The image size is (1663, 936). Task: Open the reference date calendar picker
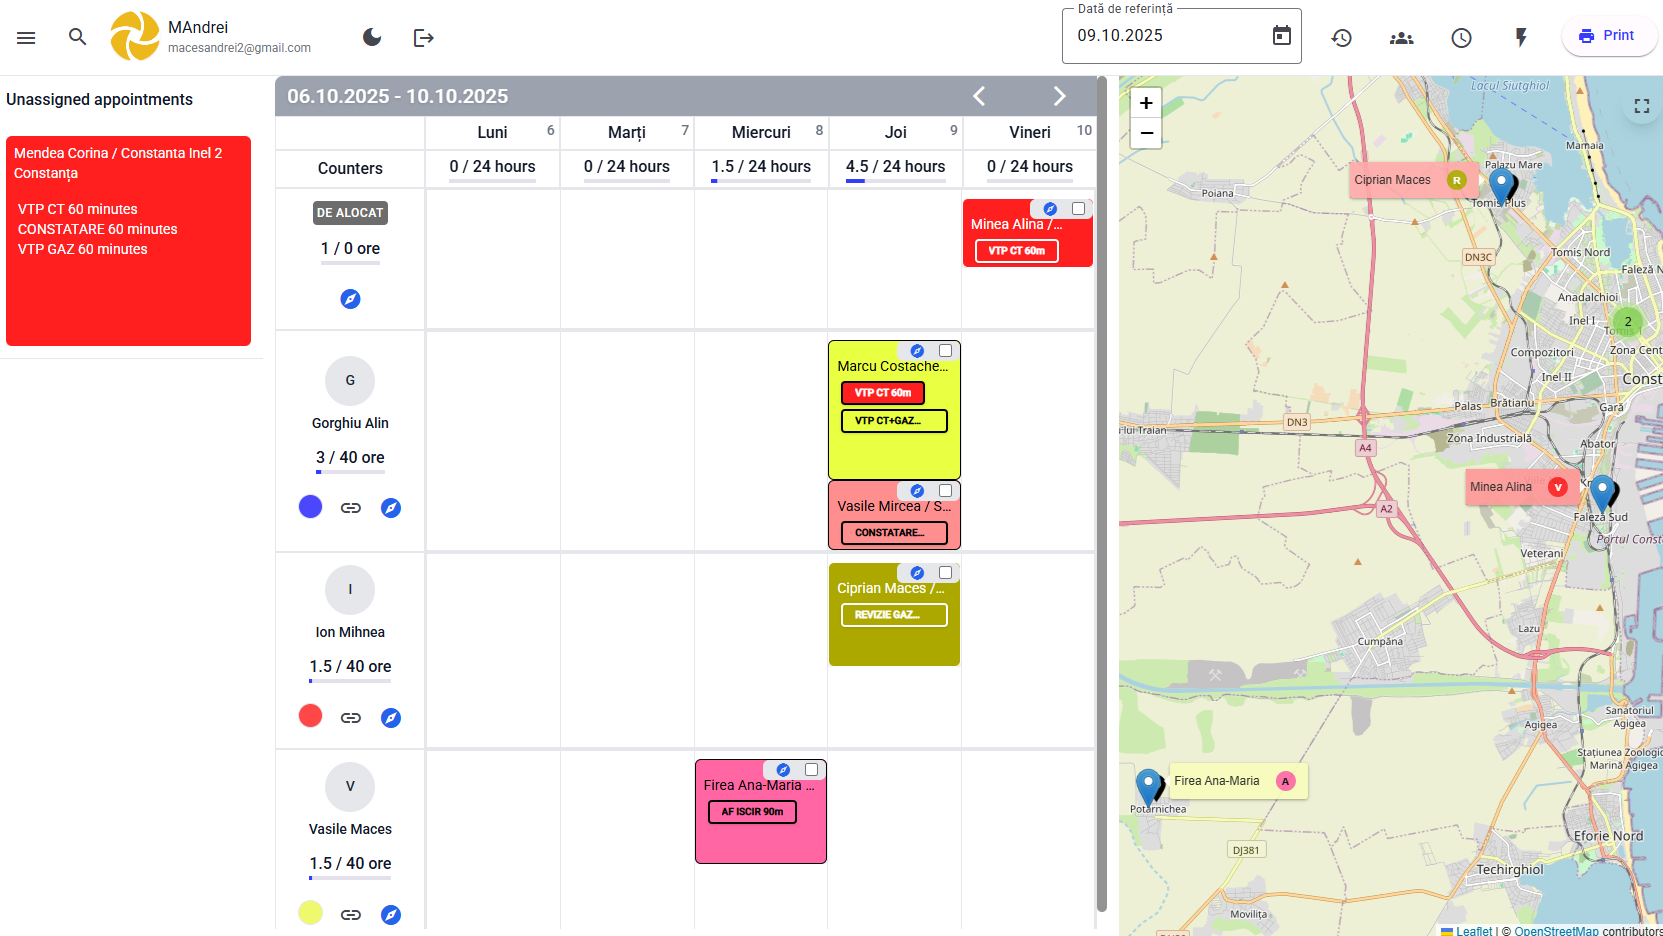tap(1281, 36)
